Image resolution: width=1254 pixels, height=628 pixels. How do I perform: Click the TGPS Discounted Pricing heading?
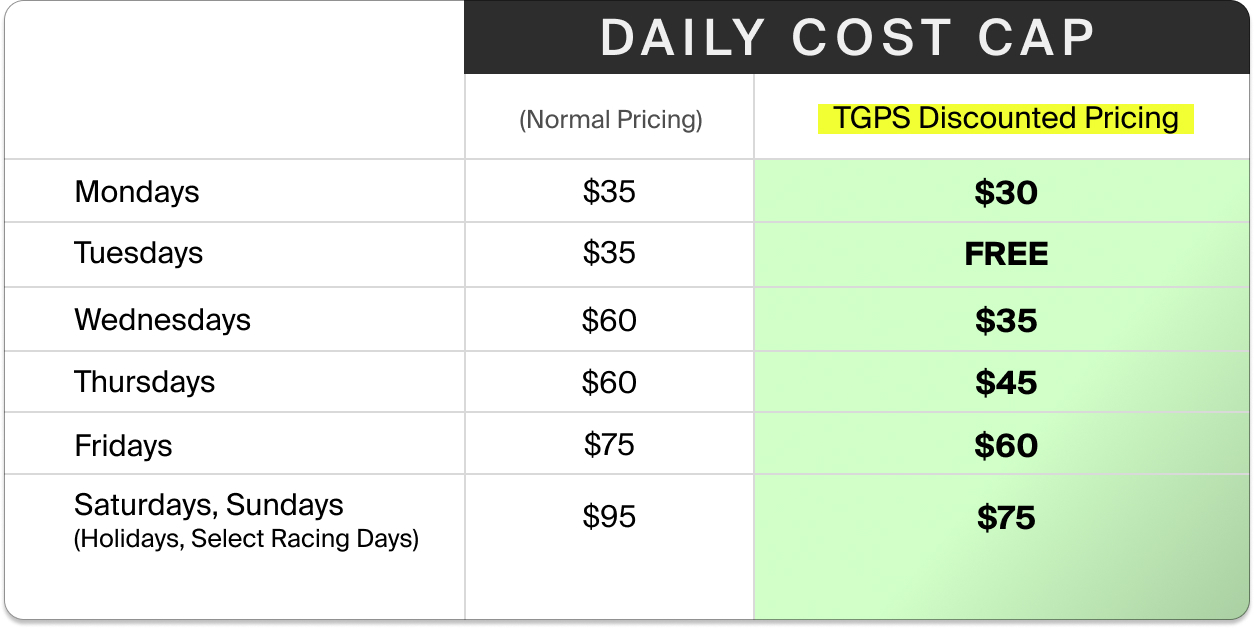[1005, 118]
